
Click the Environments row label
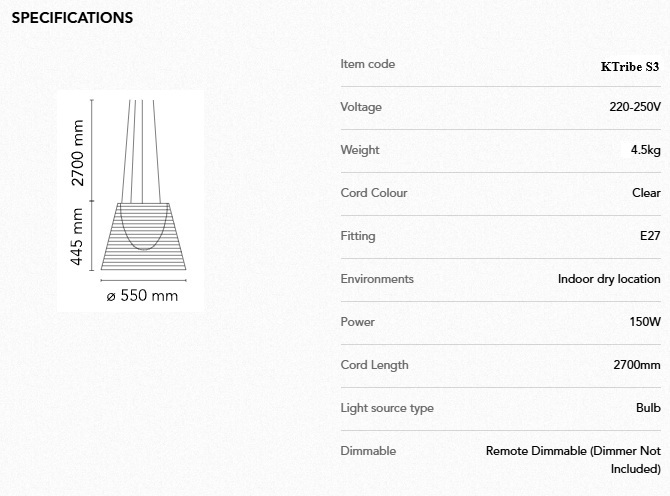tap(377, 279)
